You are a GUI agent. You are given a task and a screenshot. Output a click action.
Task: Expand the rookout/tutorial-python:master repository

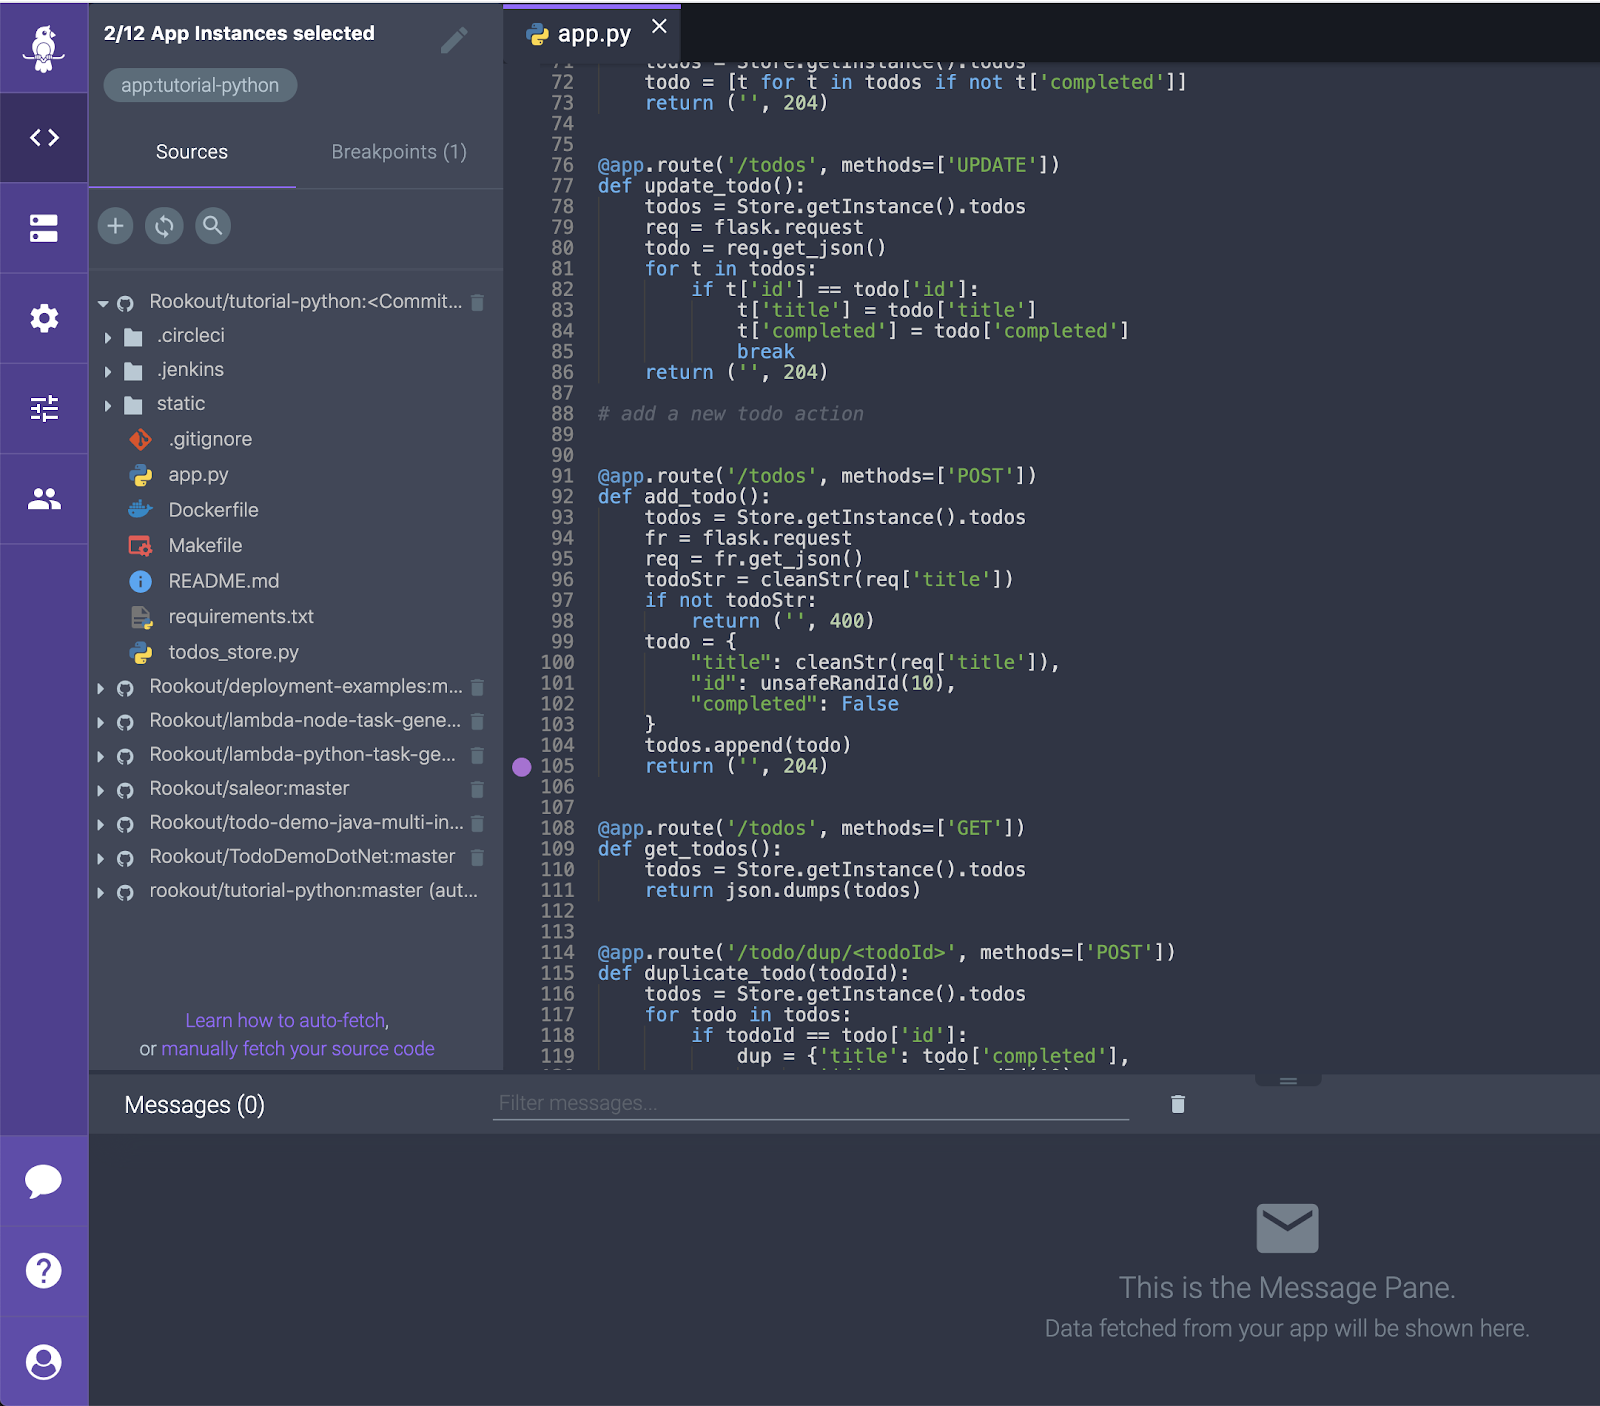[x=101, y=892]
